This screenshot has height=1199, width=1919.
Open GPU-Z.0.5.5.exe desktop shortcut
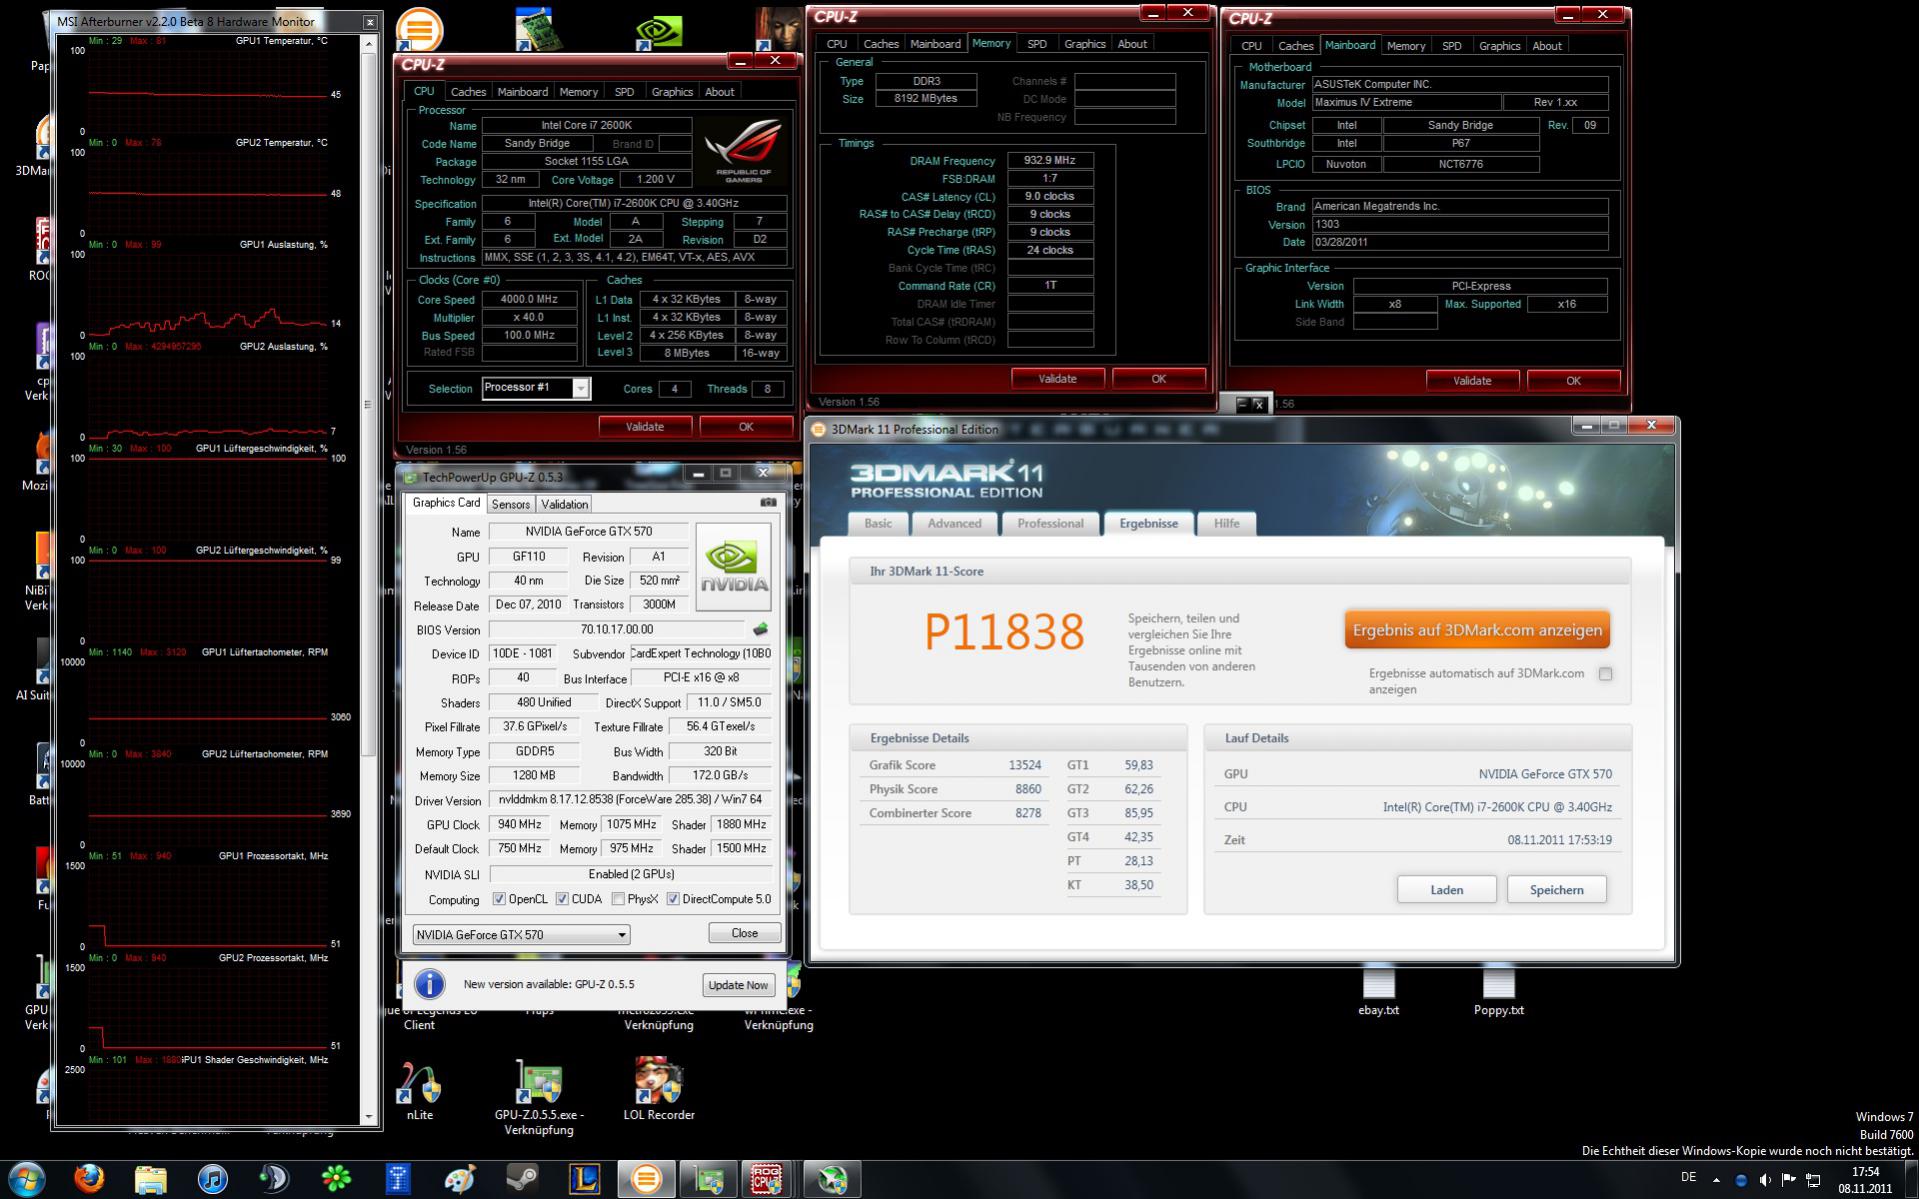539,1096
